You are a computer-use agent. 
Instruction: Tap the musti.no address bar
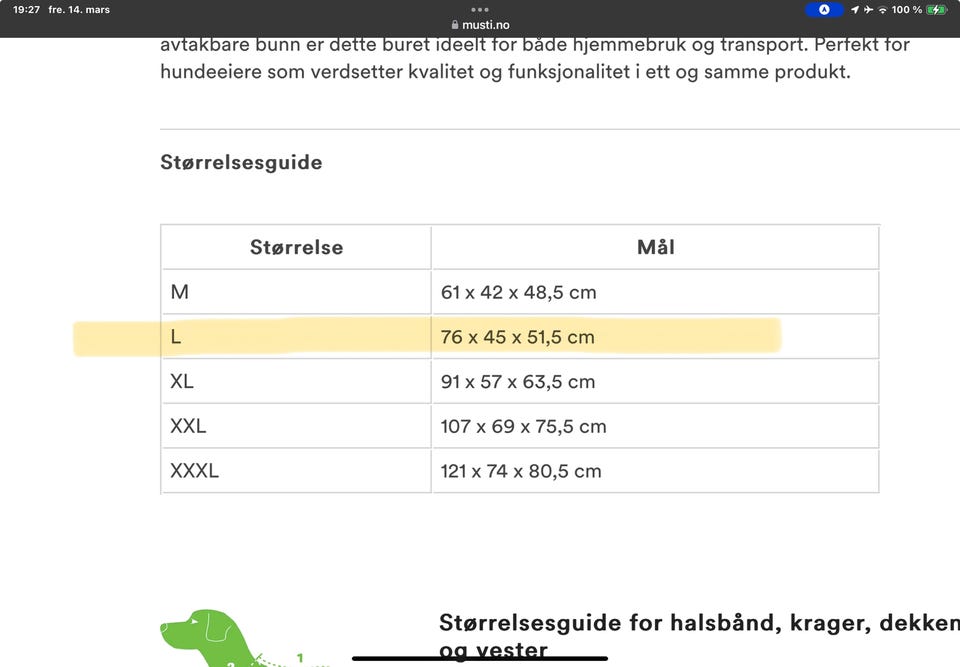[x=480, y=25]
